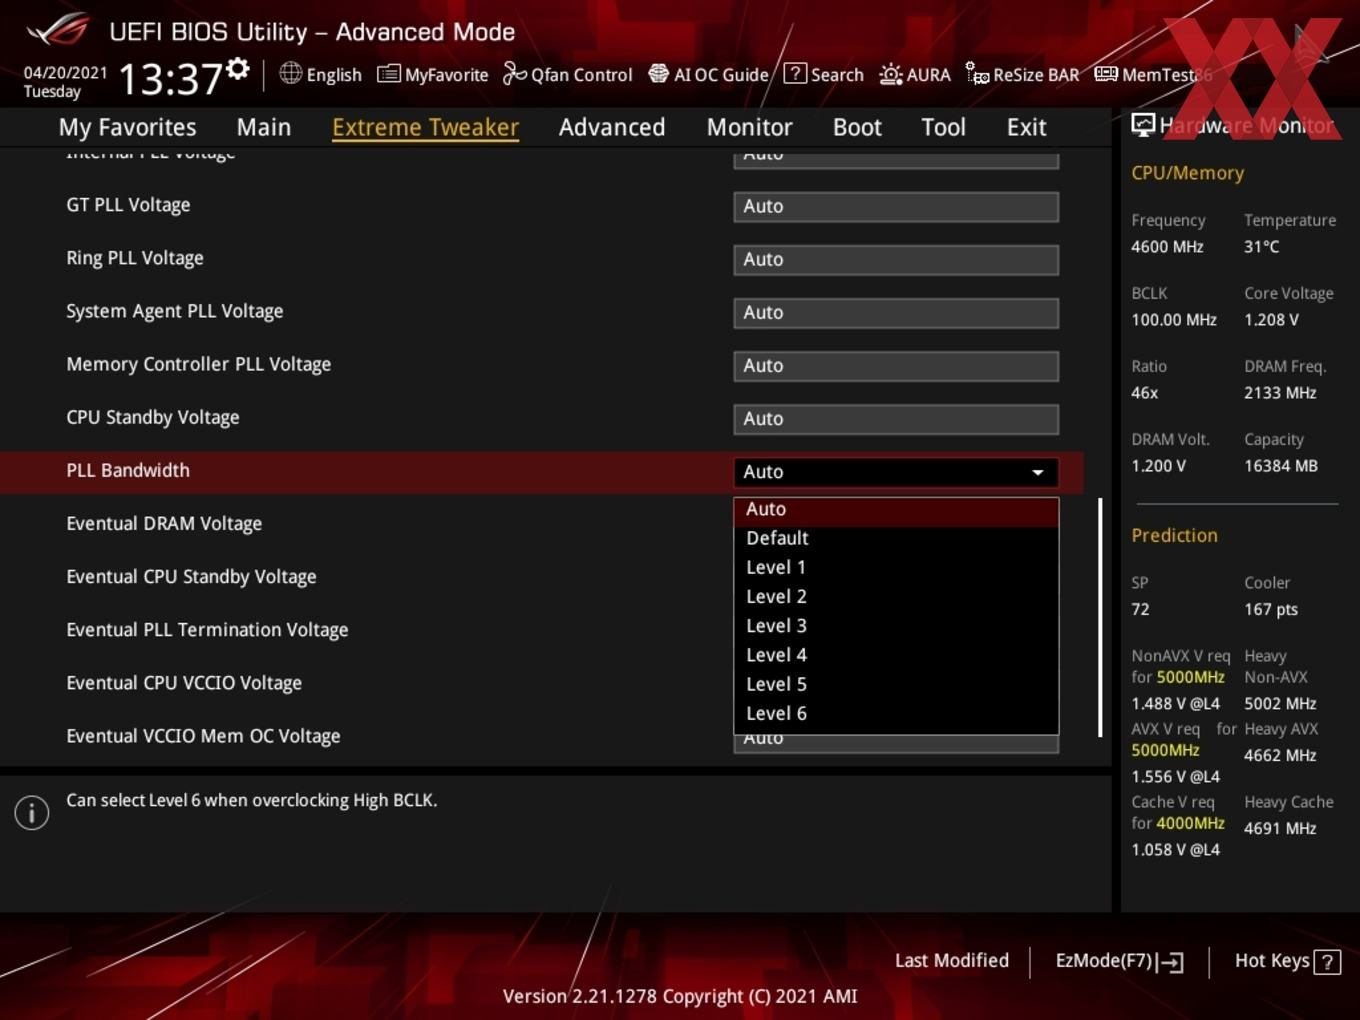Click the 04/20/2021 date text
Viewport: 1360px width, 1020px height.
click(65, 72)
